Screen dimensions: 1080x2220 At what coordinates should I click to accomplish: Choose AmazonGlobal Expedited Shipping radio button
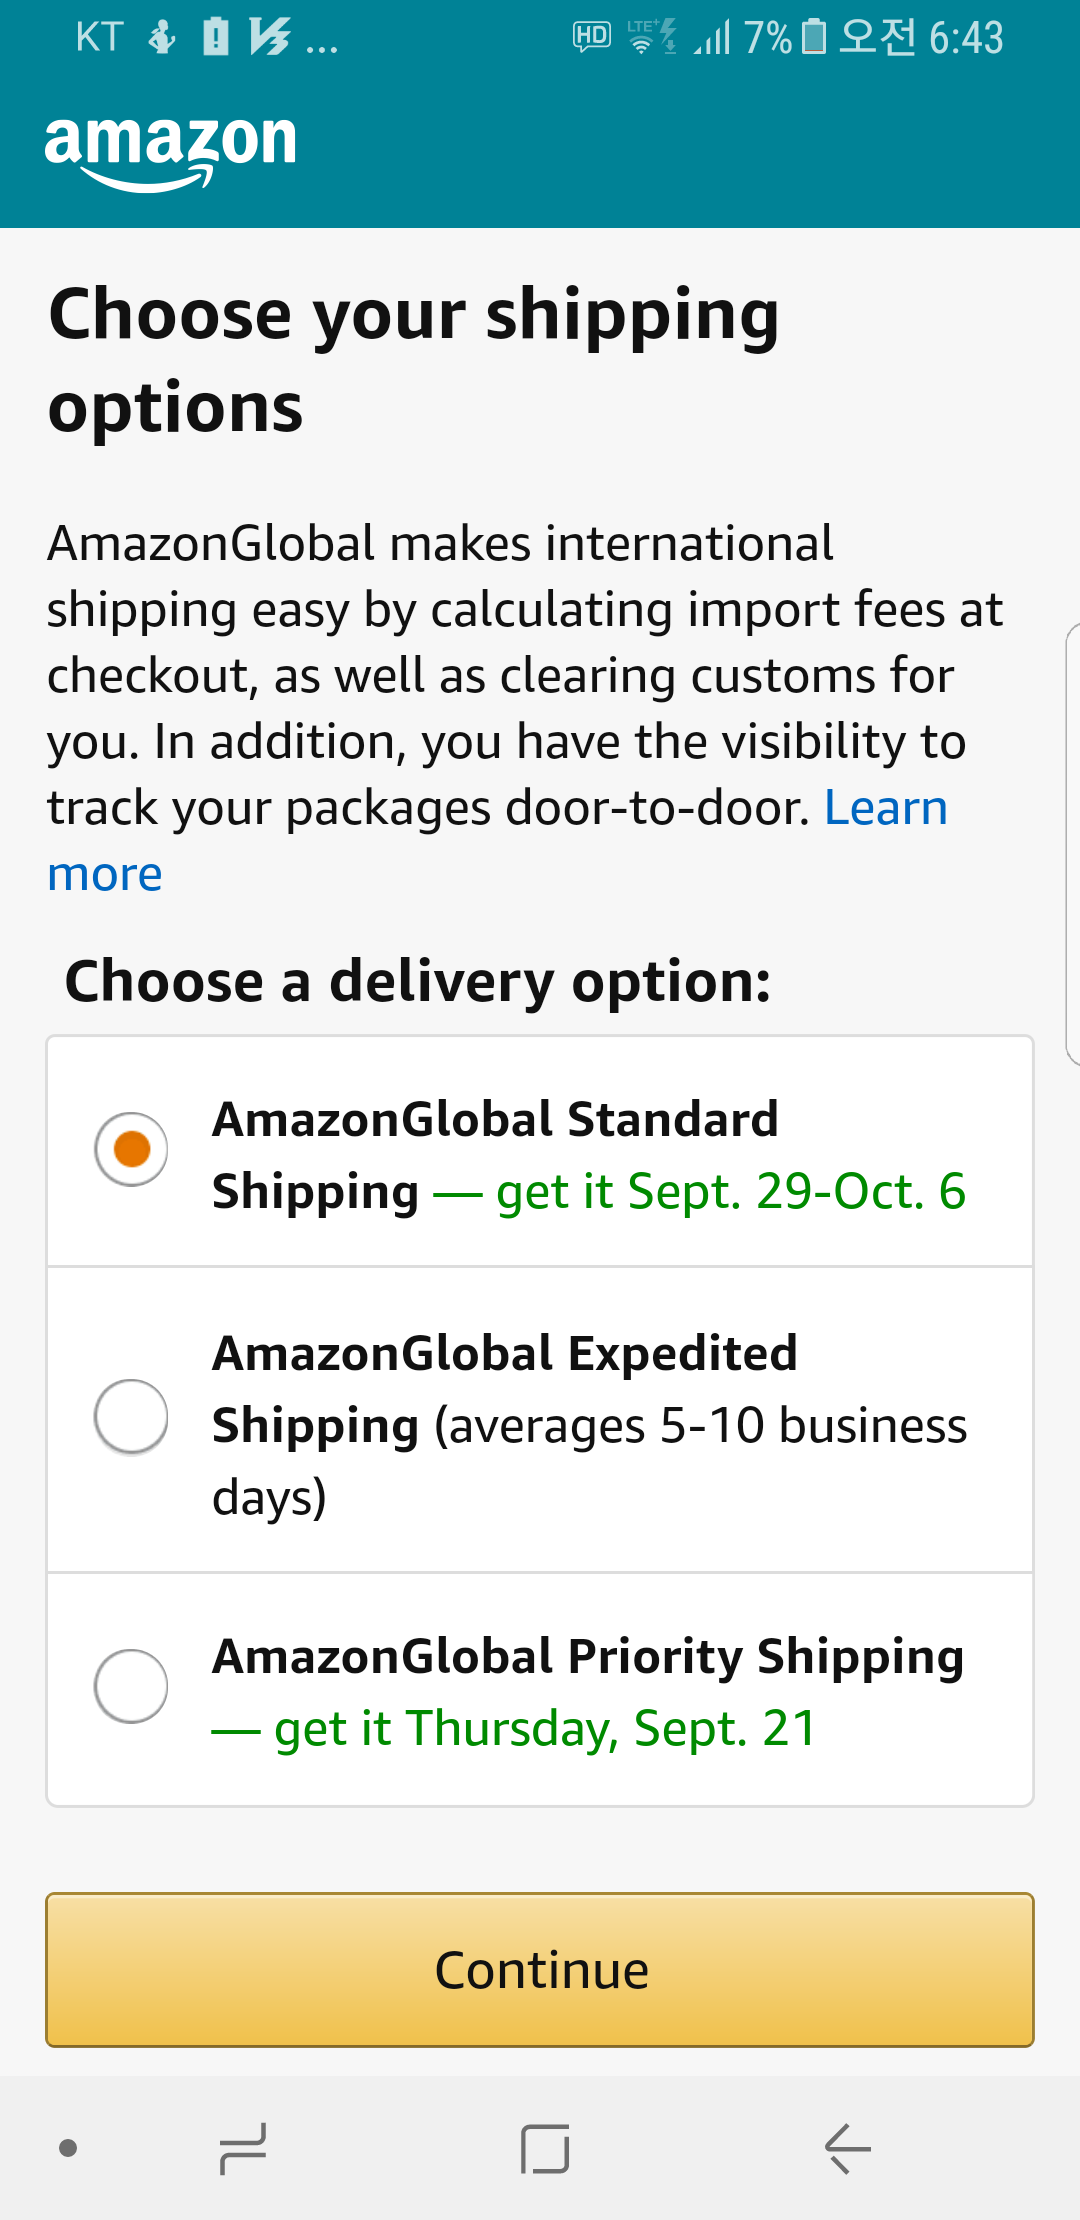click(131, 1416)
